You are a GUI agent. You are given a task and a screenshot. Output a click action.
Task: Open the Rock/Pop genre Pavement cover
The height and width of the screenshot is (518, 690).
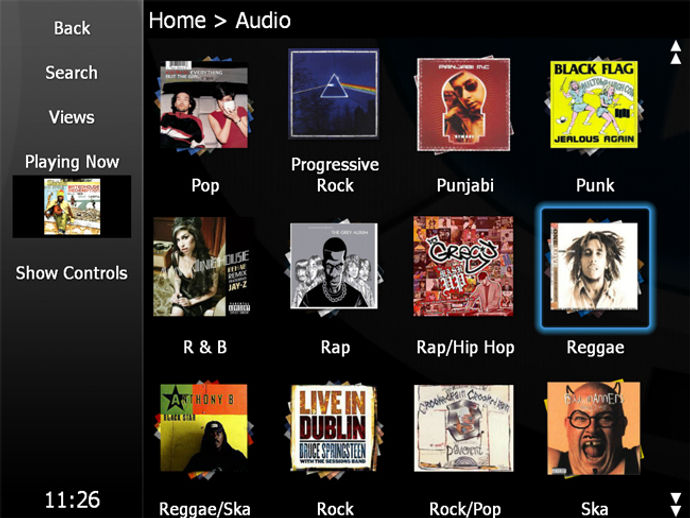pyautogui.click(x=463, y=428)
